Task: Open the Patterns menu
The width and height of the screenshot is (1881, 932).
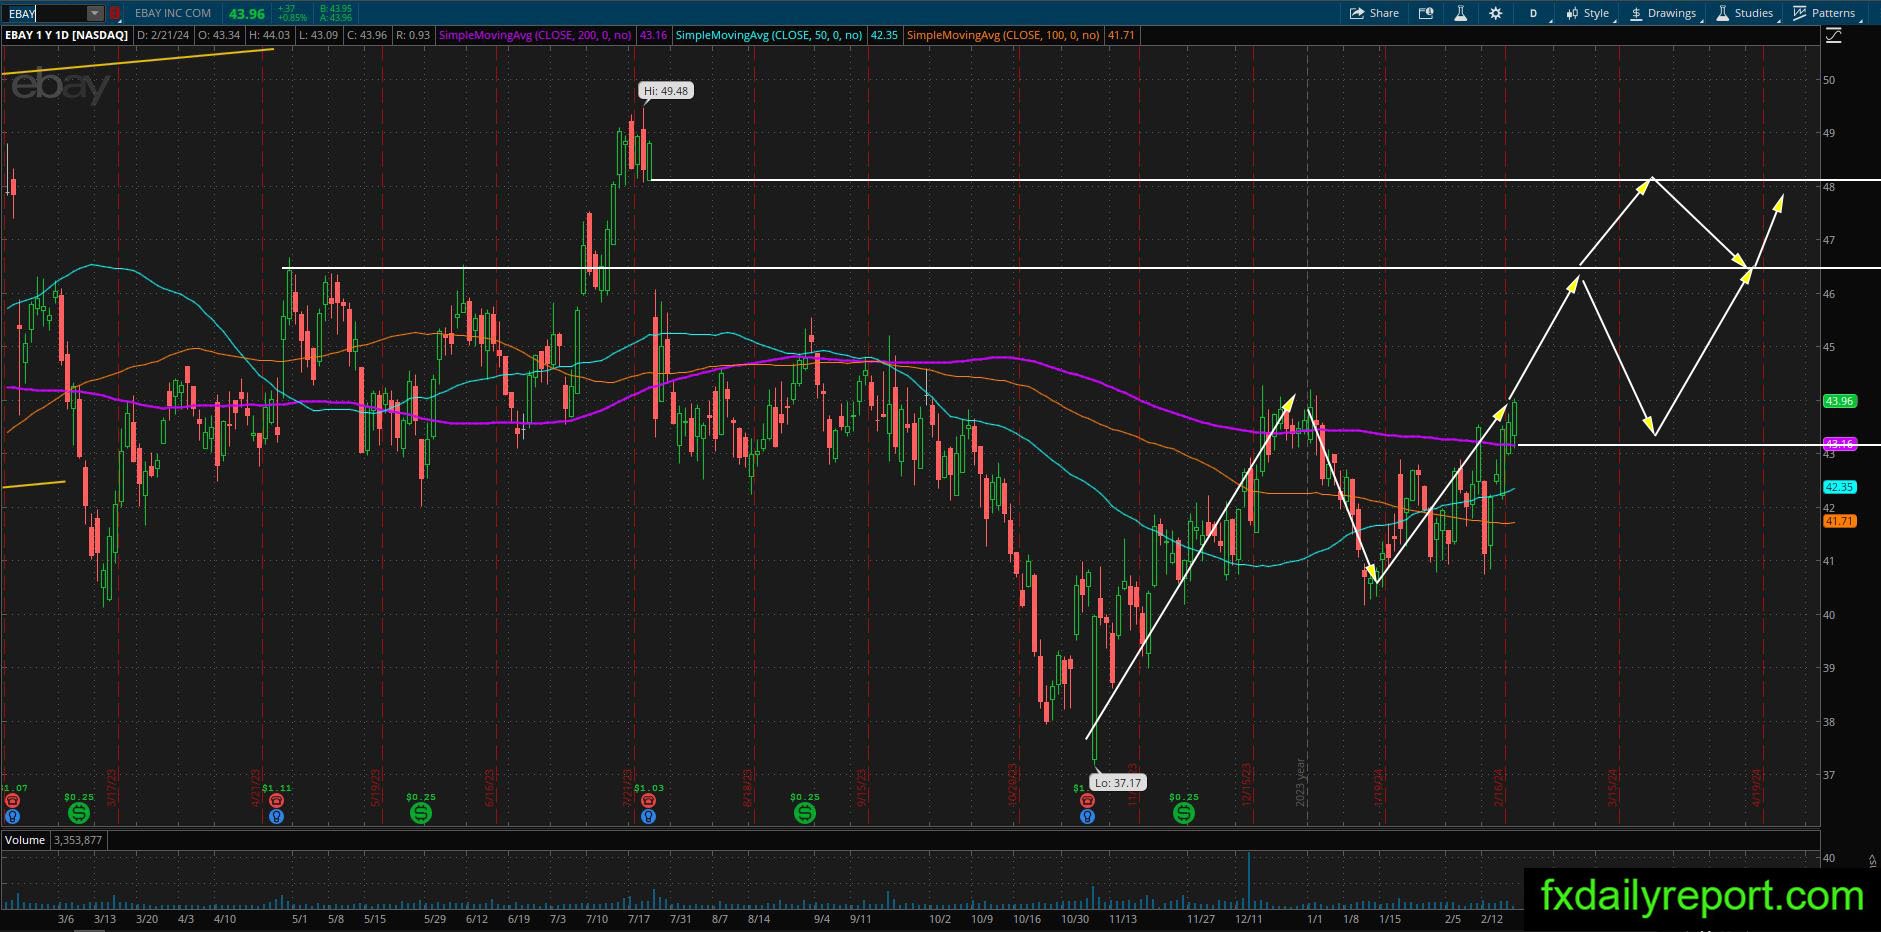Action: click(1824, 13)
